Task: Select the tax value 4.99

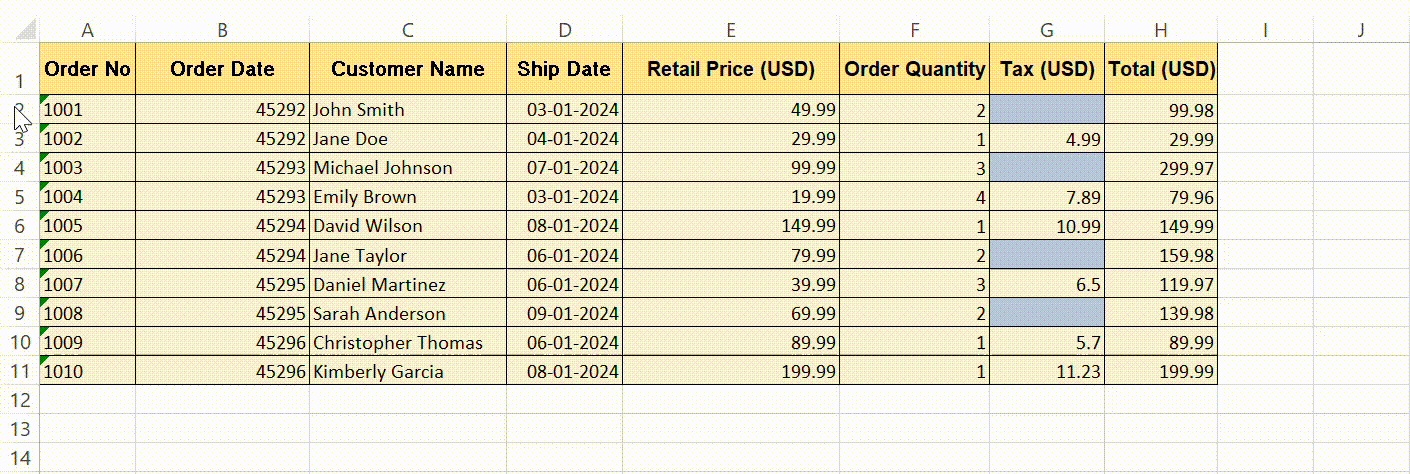Action: tap(1047, 139)
